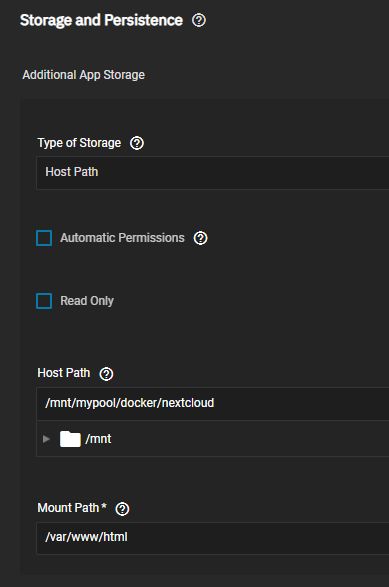Tick the Read Only checkbox
This screenshot has width=389, height=587.
(44, 301)
